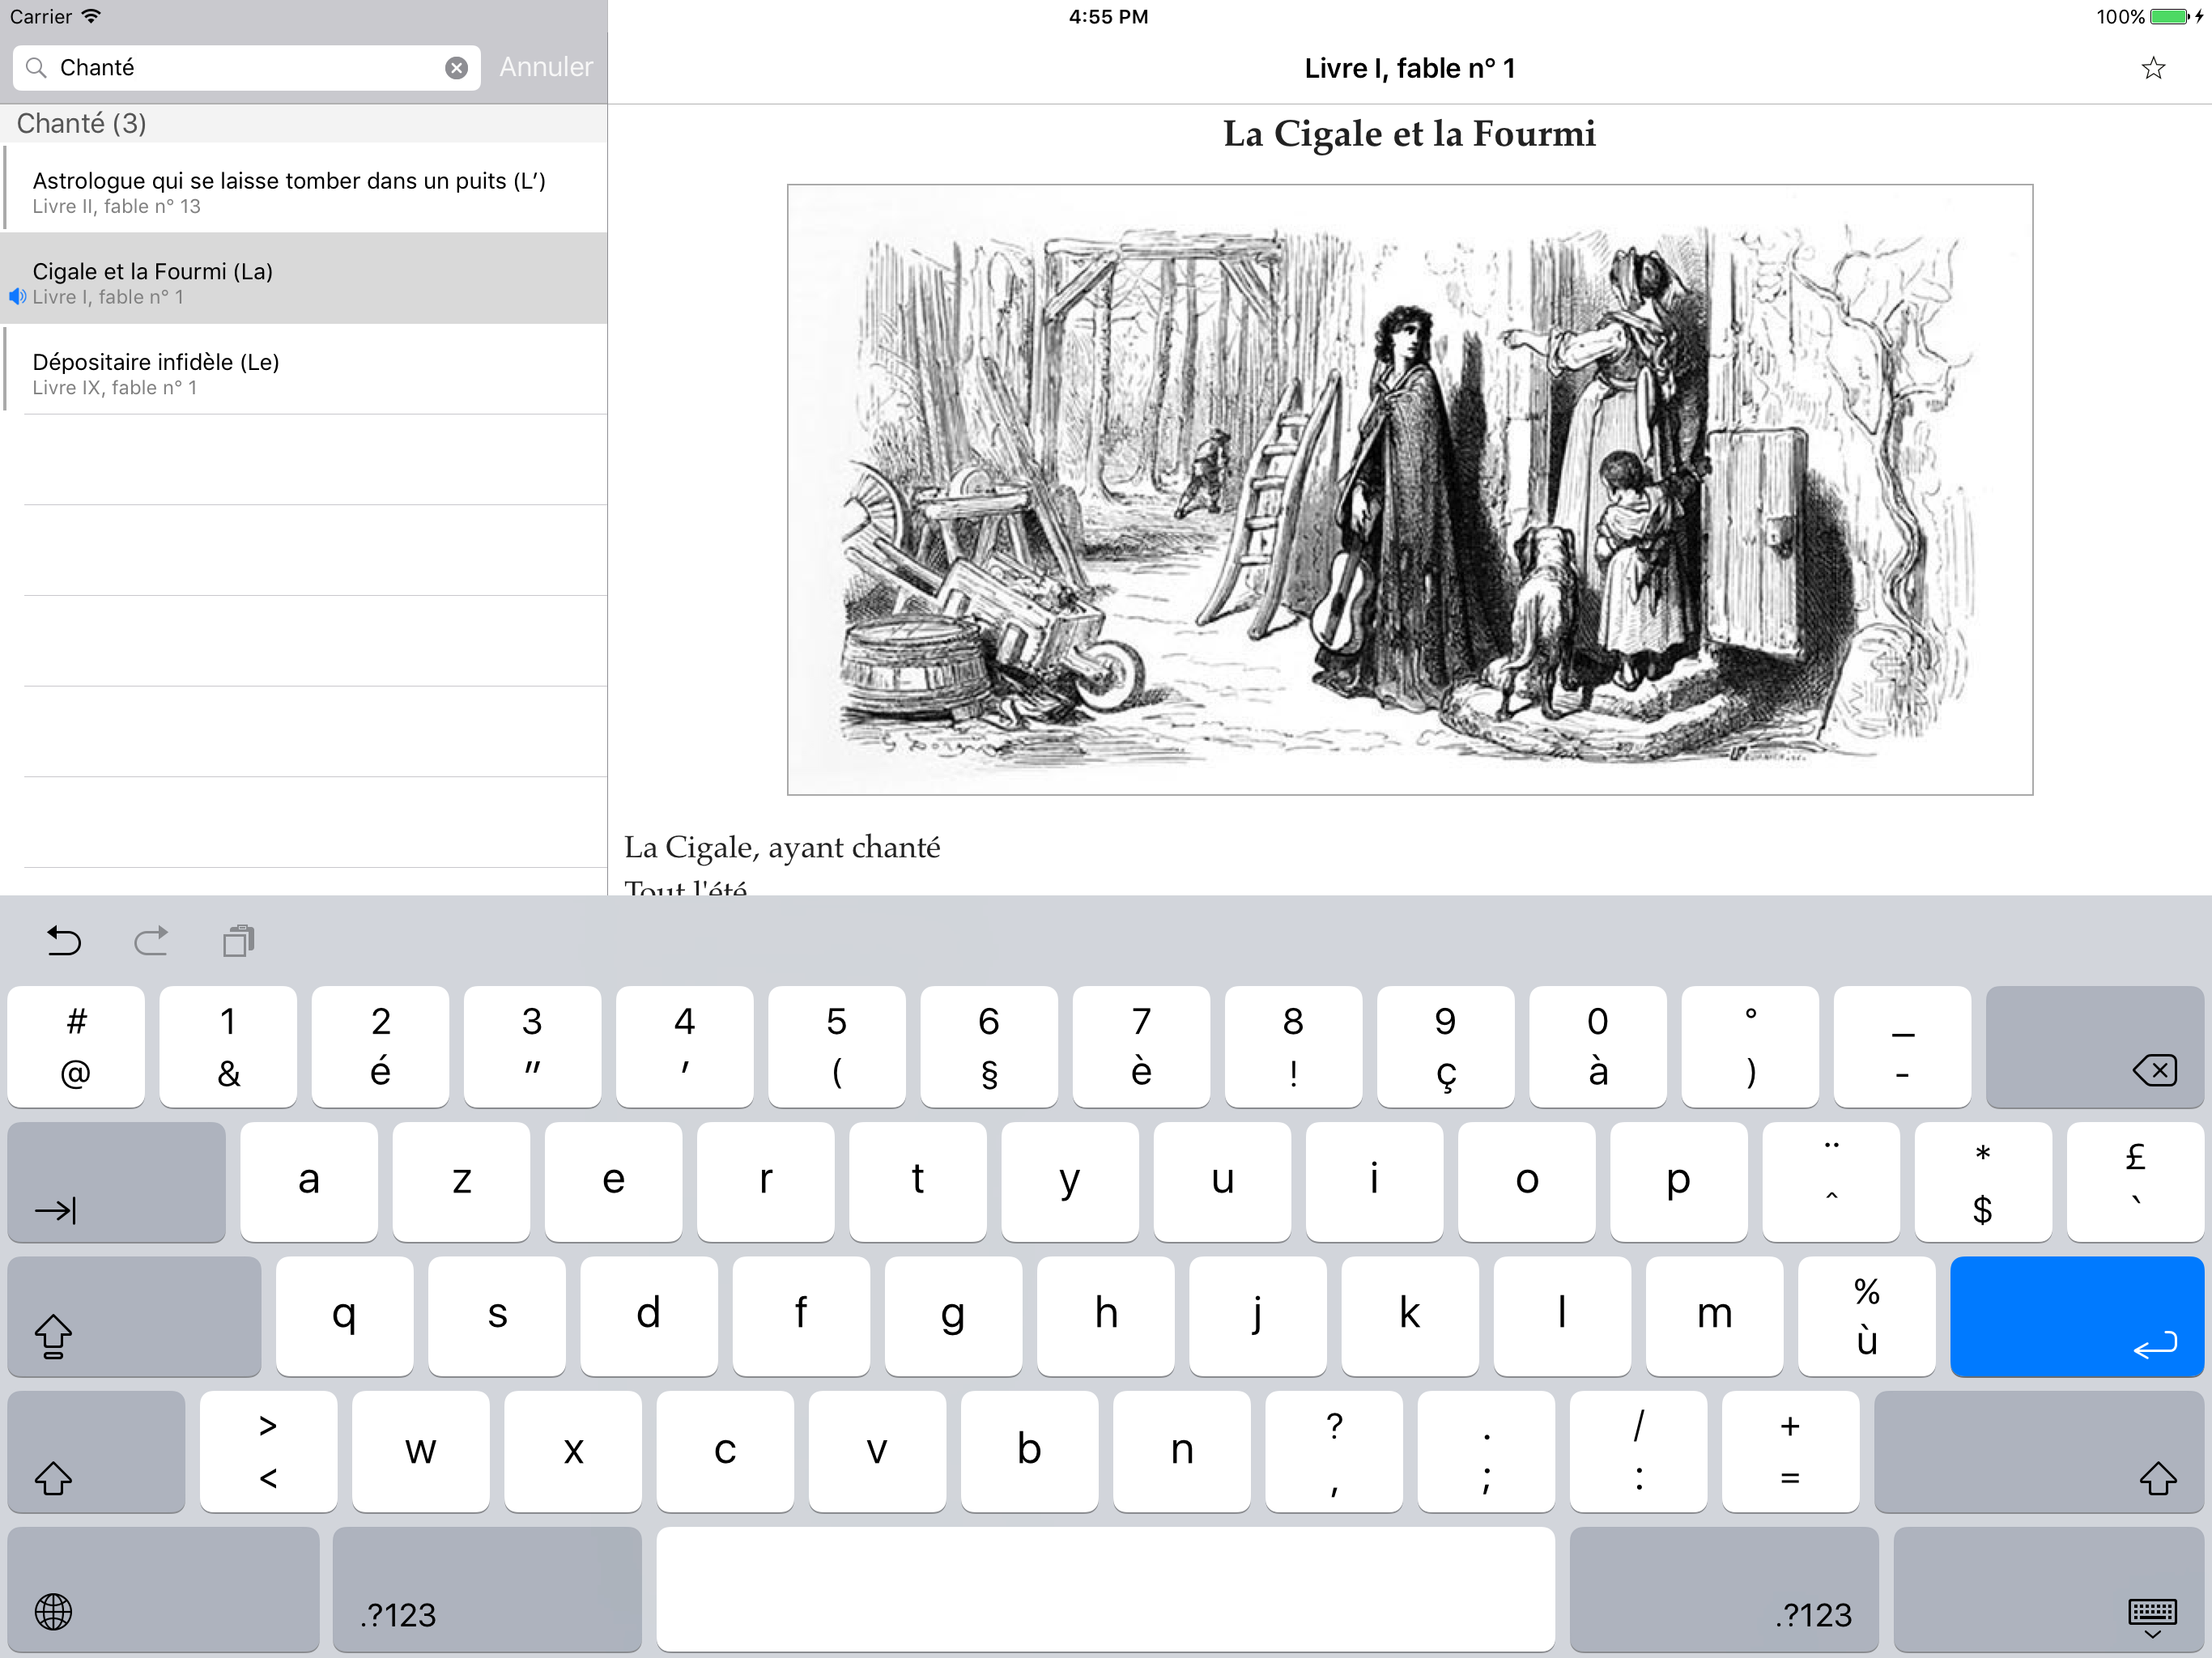Tap the blue return key
This screenshot has height=1658, width=2212.
click(2077, 1316)
